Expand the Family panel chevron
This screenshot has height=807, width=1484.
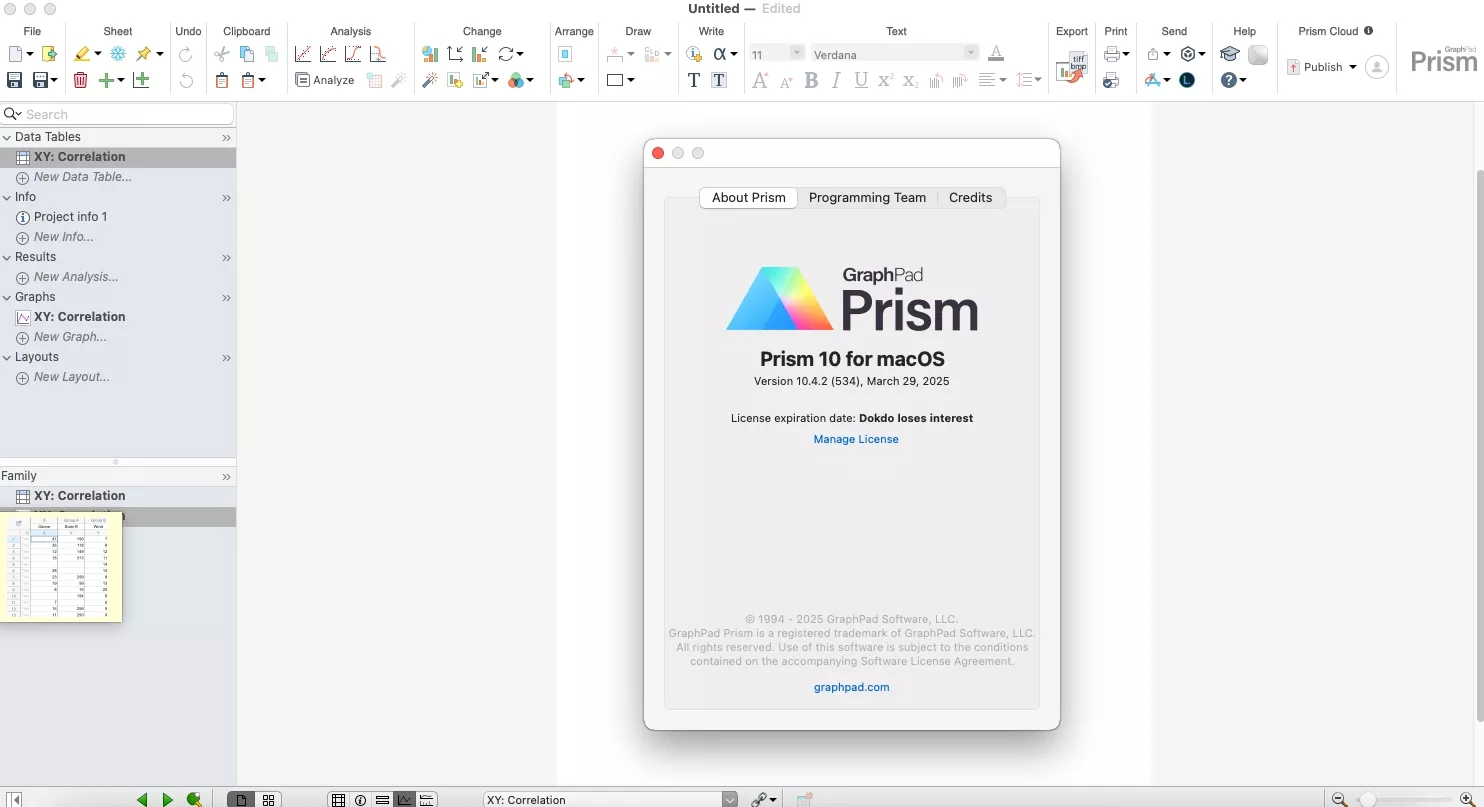[x=226, y=477]
